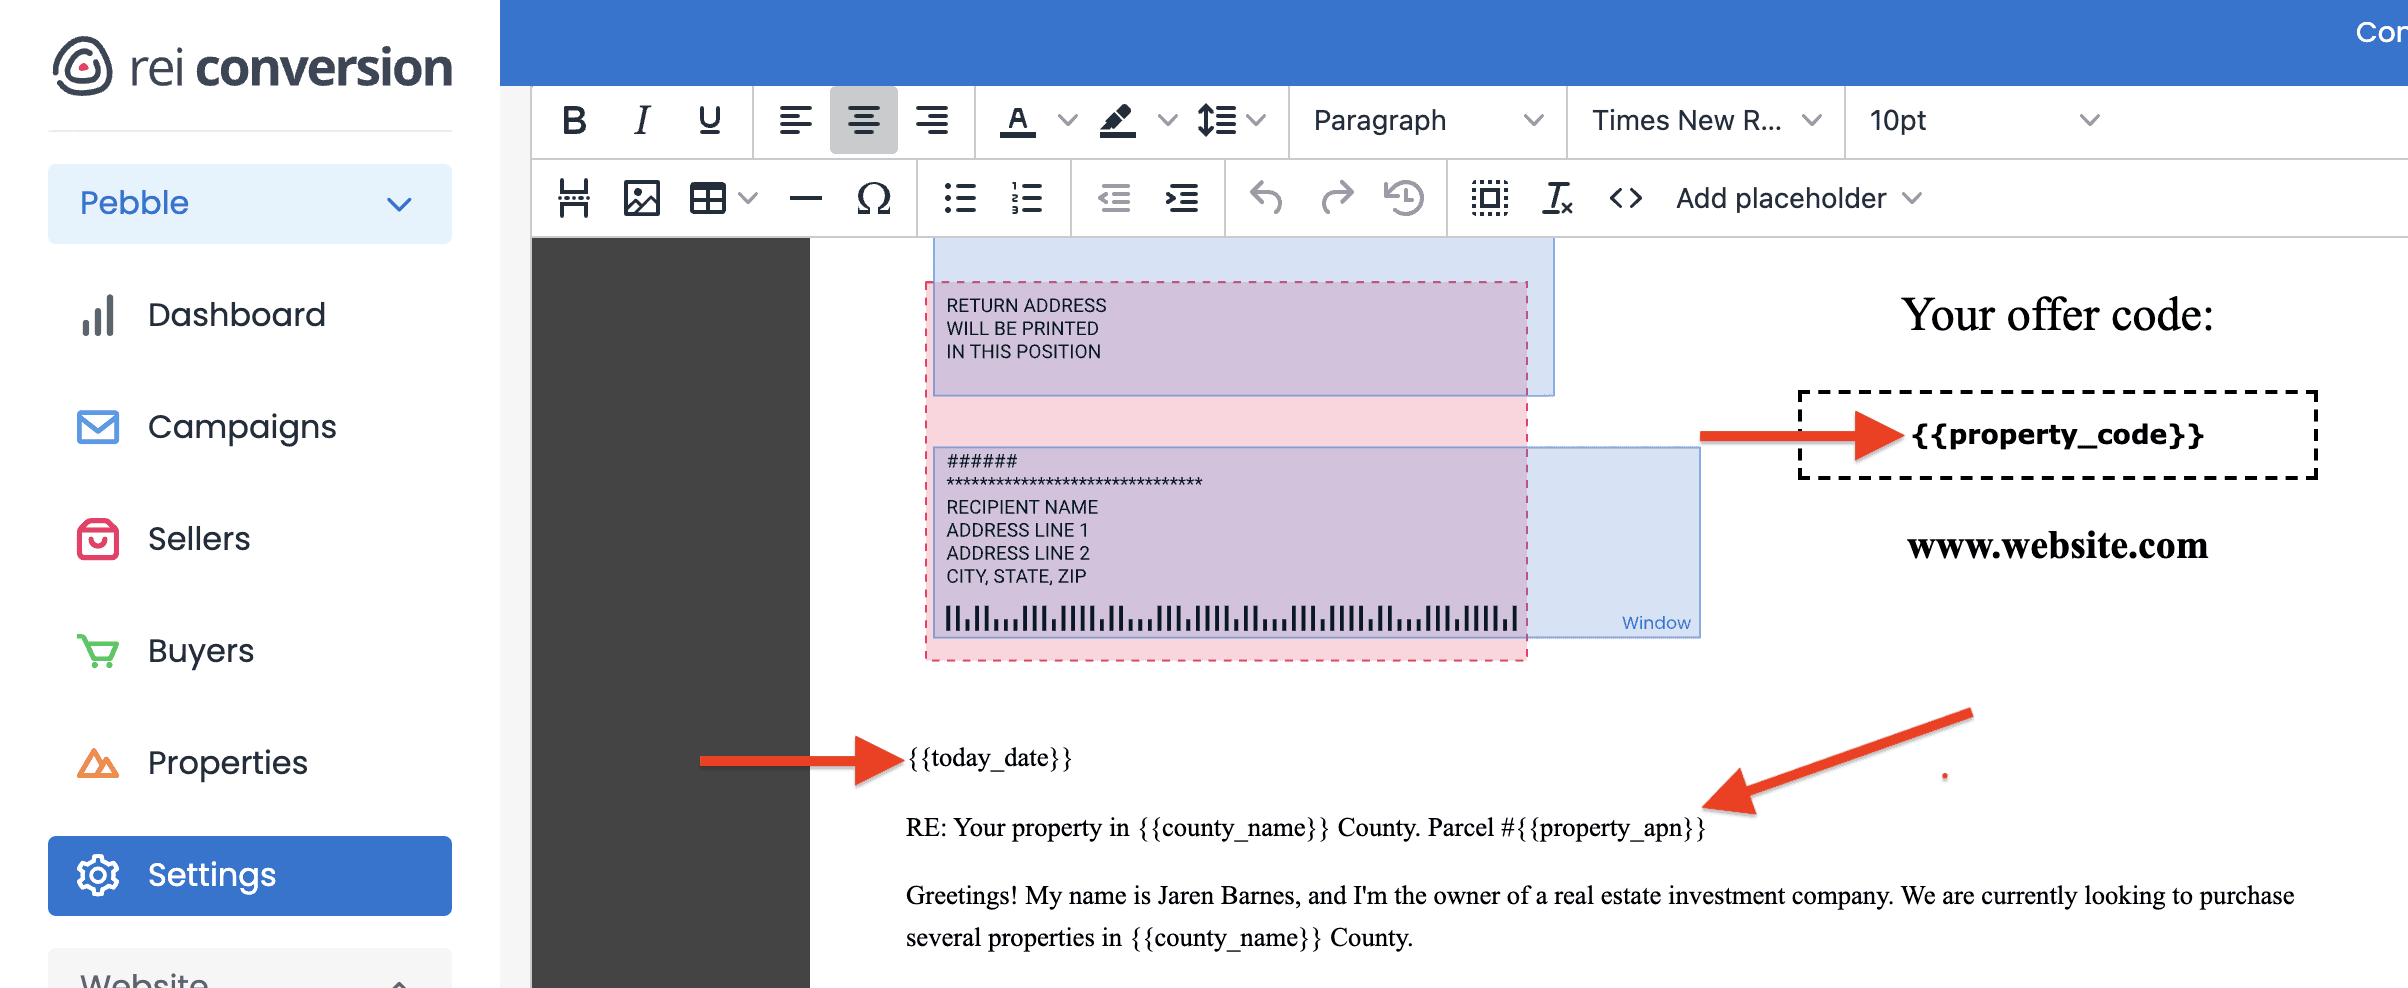Image resolution: width=2408 pixels, height=988 pixels.
Task: Open 10pt font size dropdown
Action: 1984,120
